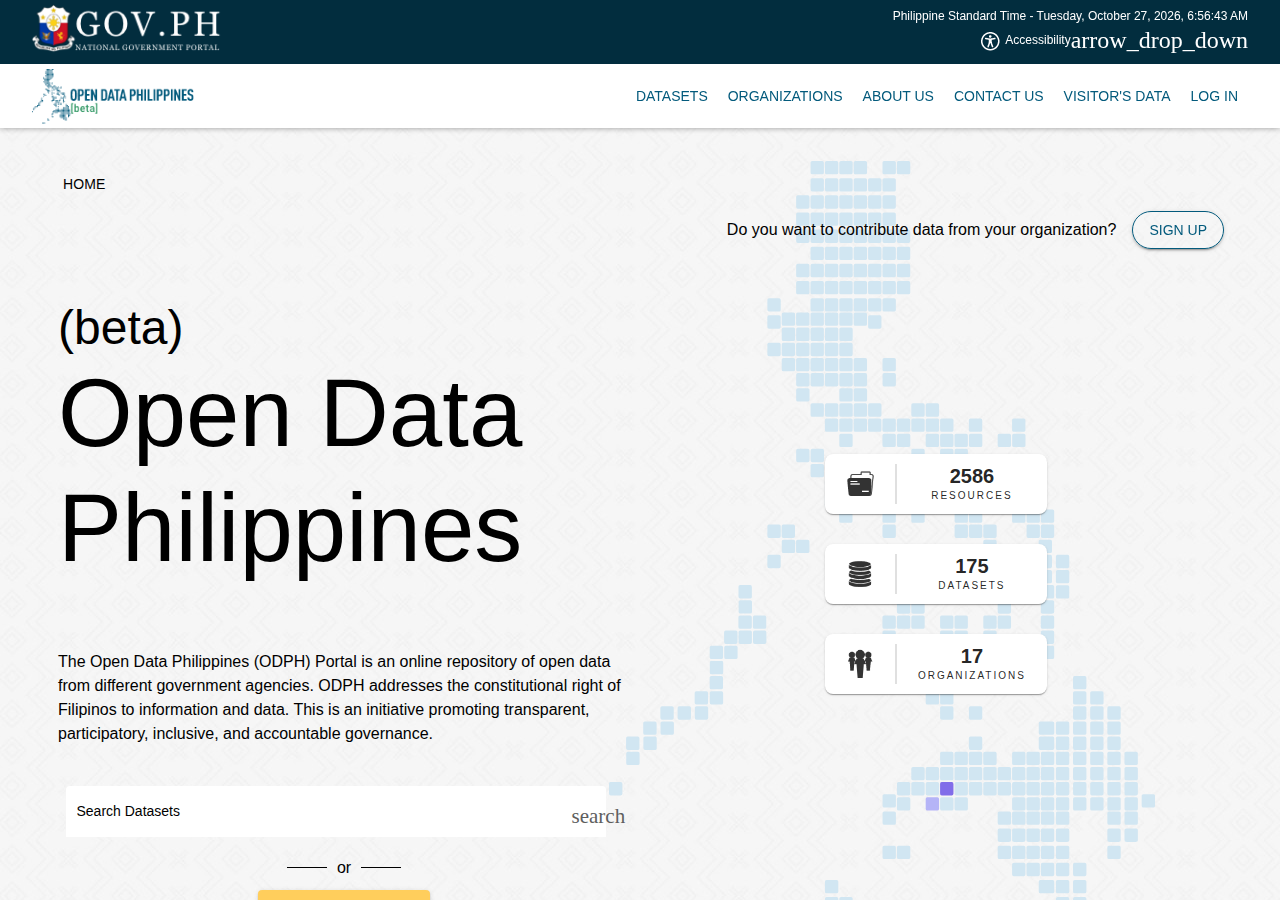Click the resources folder icon
Viewport: 1280px width, 900px height.
tap(860, 484)
